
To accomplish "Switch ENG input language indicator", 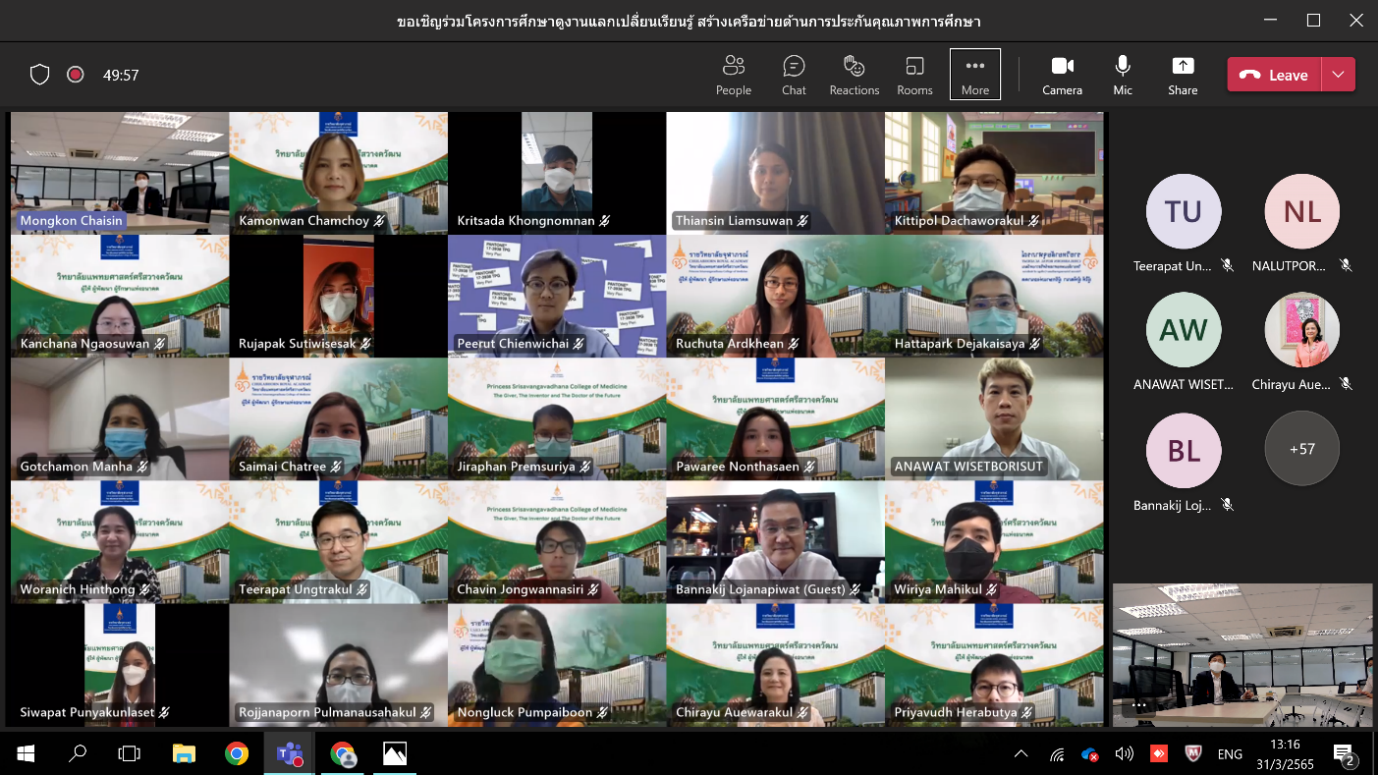I will click(x=1230, y=754).
